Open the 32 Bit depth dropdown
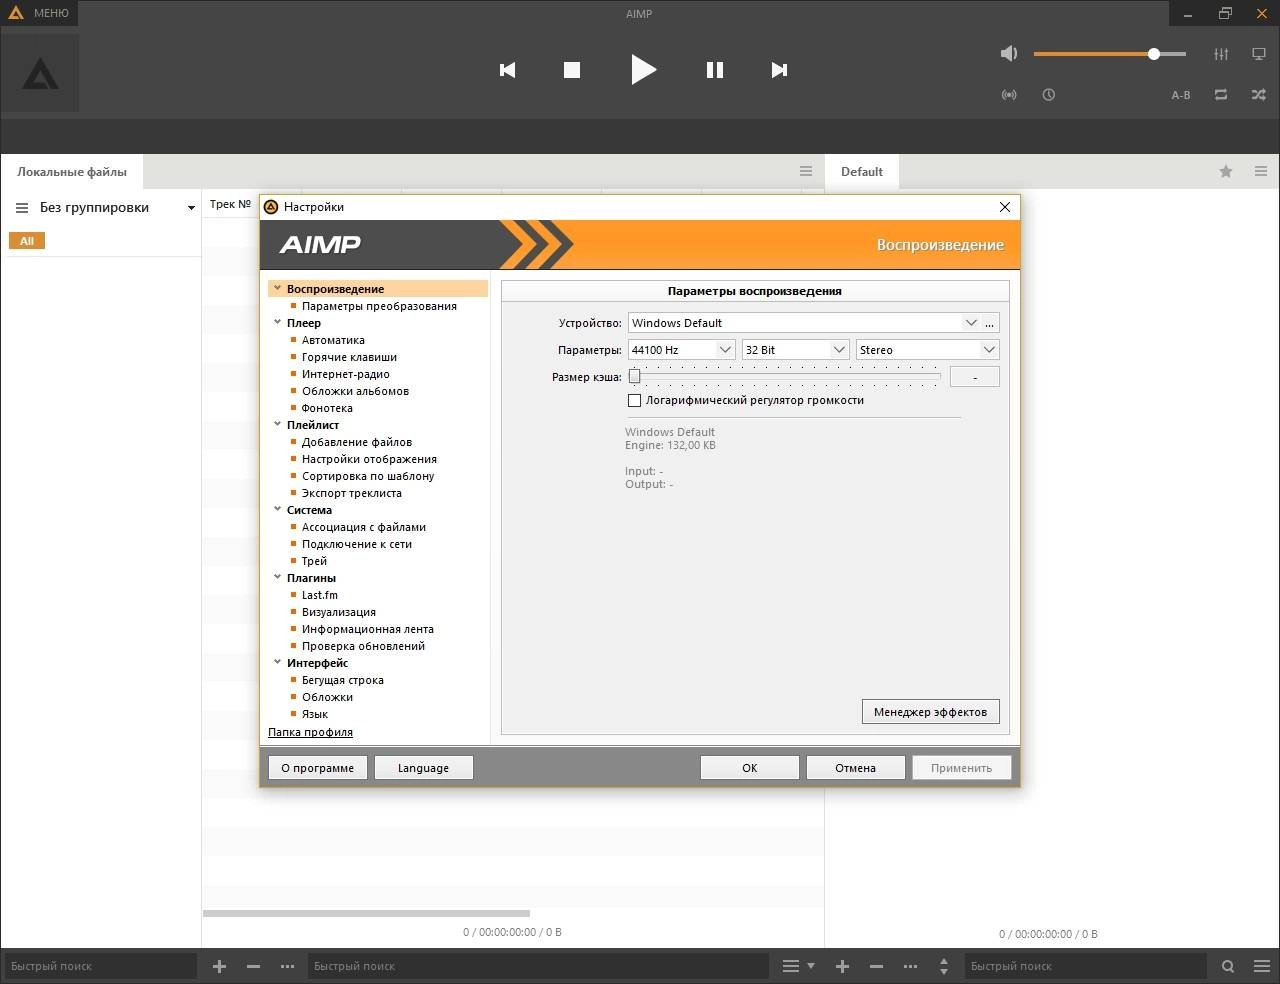Viewport: 1280px width, 984px height. pyautogui.click(x=796, y=350)
